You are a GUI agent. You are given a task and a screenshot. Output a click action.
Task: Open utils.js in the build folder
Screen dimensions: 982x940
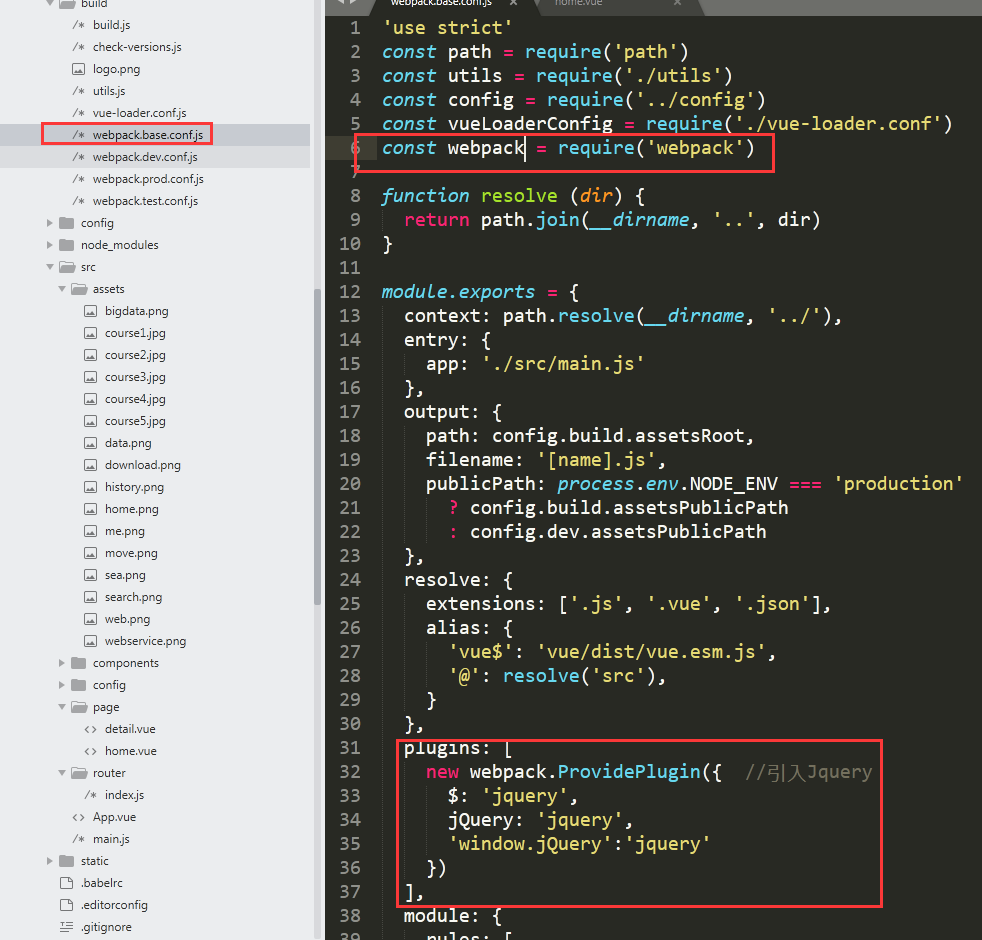point(109,91)
